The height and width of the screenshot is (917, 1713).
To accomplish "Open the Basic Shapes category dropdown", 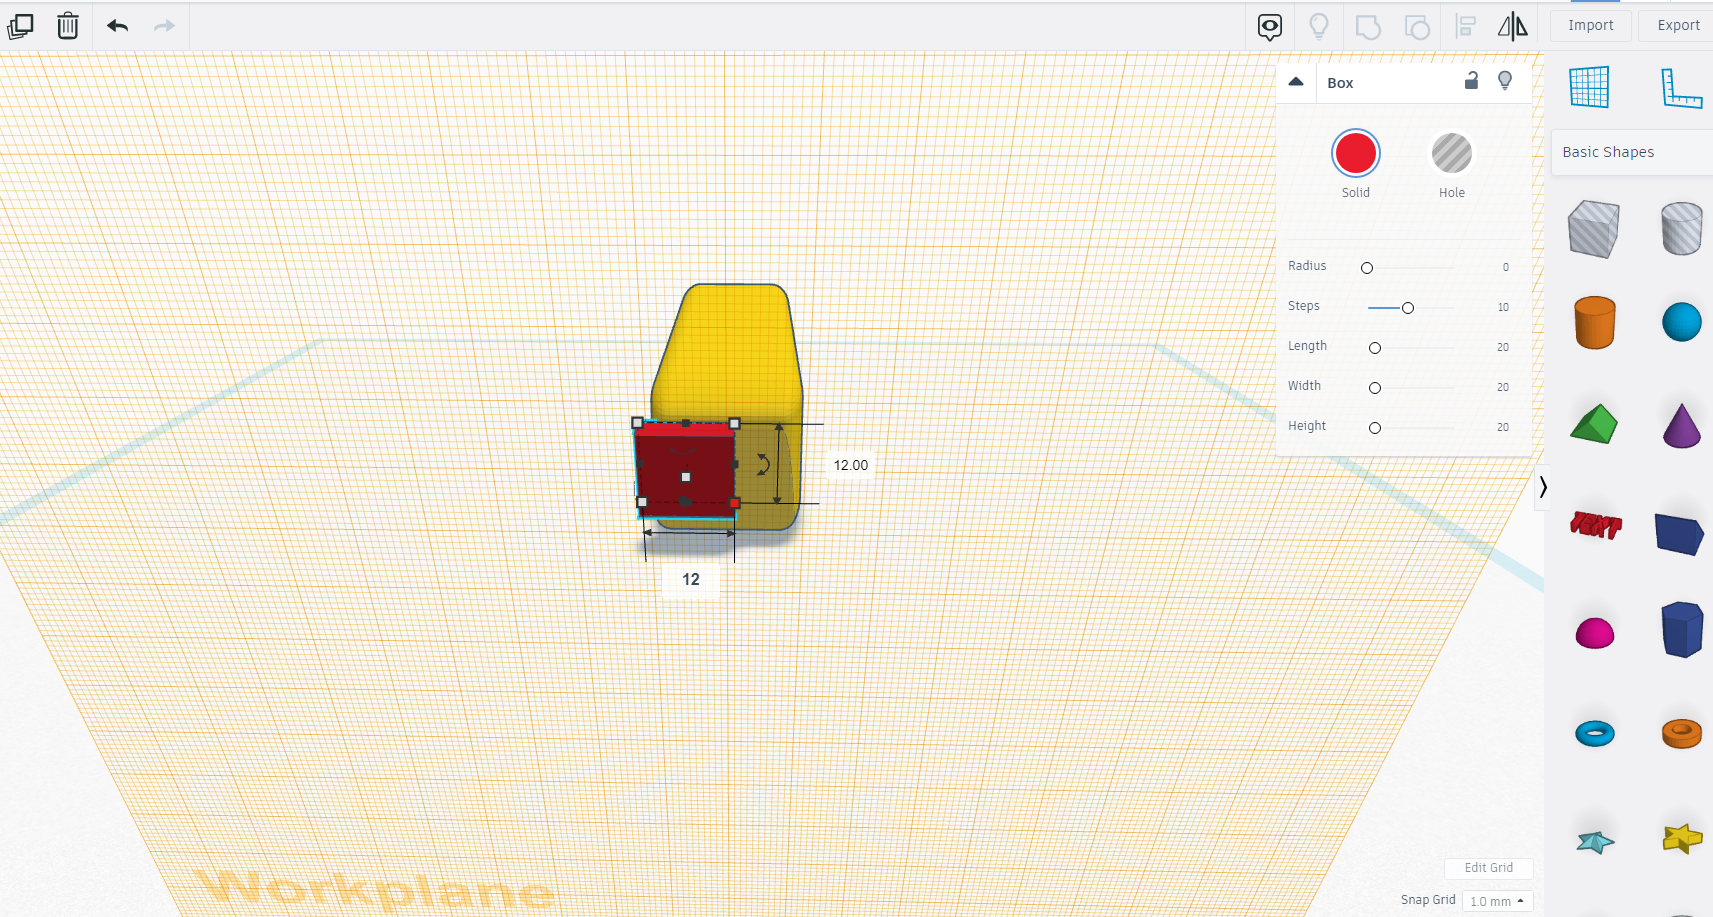I will pyautogui.click(x=1631, y=152).
